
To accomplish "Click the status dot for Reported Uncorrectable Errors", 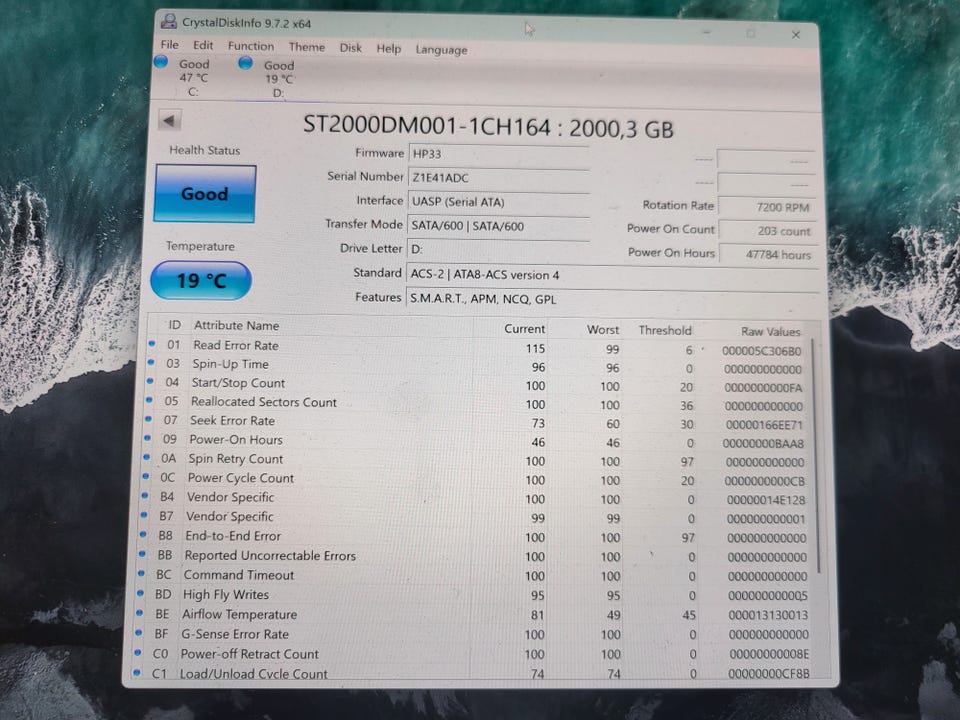I will click(x=142, y=553).
